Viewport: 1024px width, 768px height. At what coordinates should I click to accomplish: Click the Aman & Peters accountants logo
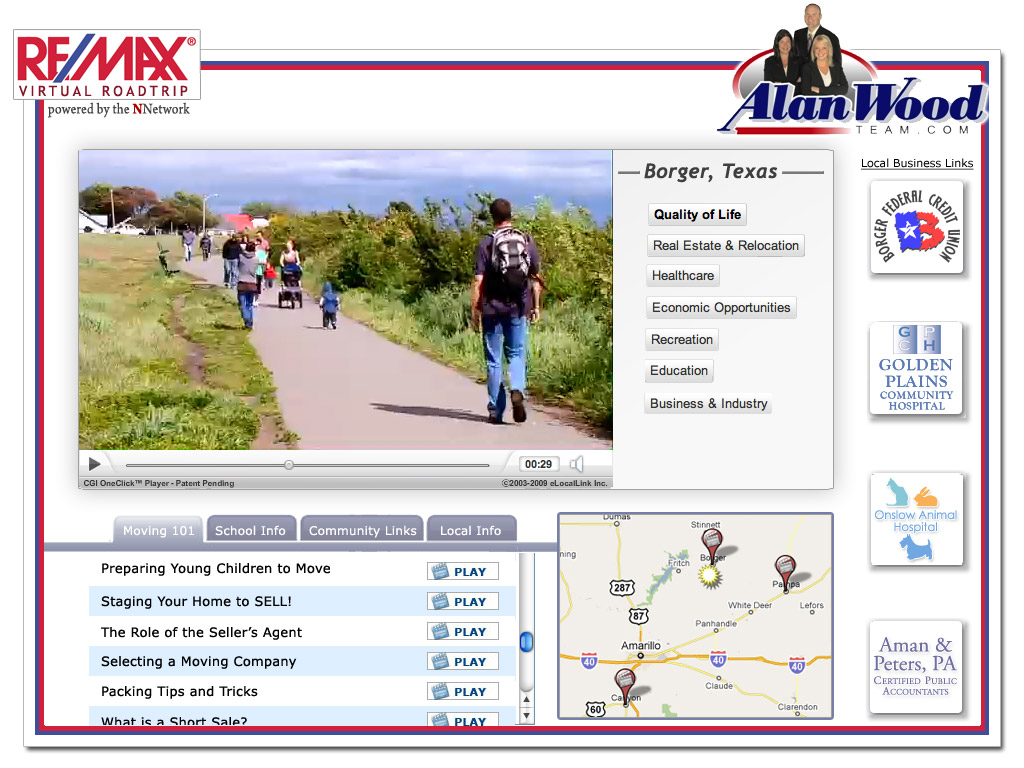coord(916,666)
